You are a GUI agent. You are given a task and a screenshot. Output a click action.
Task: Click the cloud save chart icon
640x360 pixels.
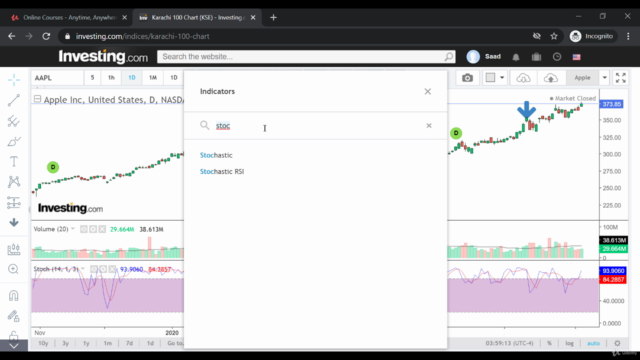pos(551,78)
